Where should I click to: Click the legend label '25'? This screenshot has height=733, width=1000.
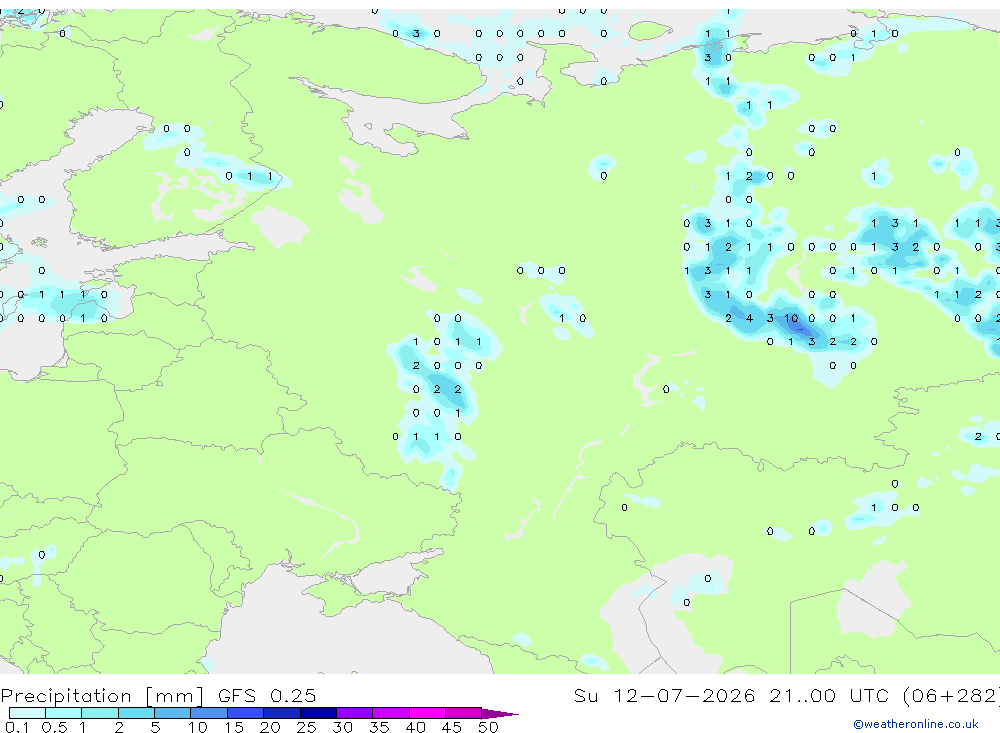(x=306, y=727)
